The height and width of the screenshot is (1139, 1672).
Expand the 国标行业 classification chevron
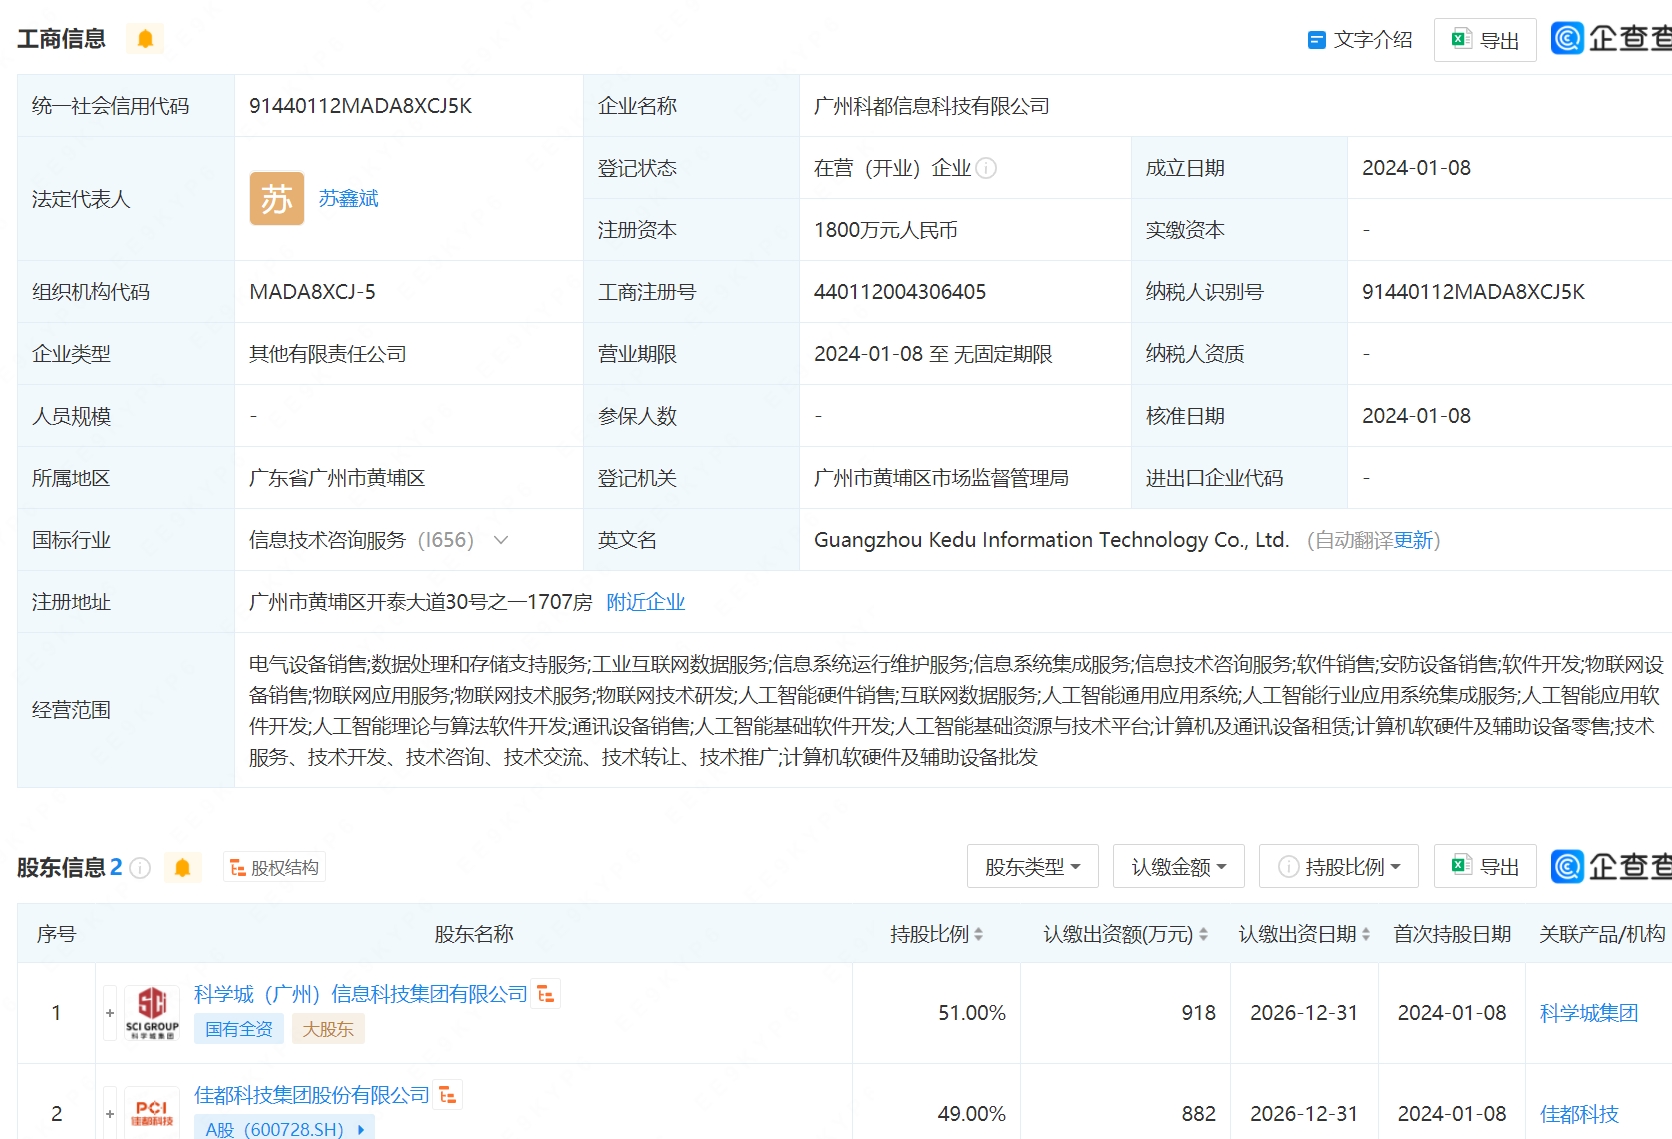(501, 540)
